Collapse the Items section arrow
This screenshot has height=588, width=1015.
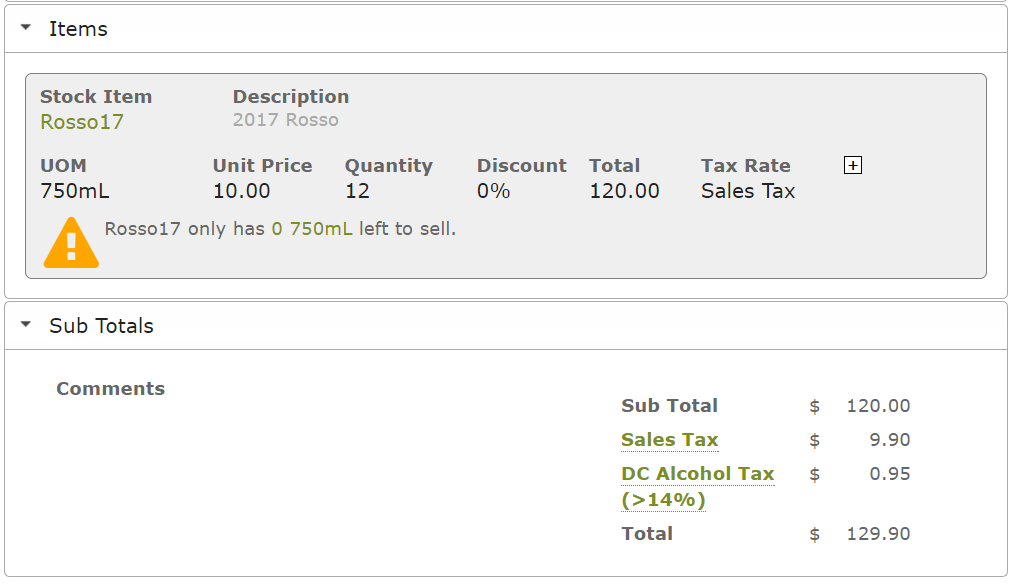click(x=26, y=28)
